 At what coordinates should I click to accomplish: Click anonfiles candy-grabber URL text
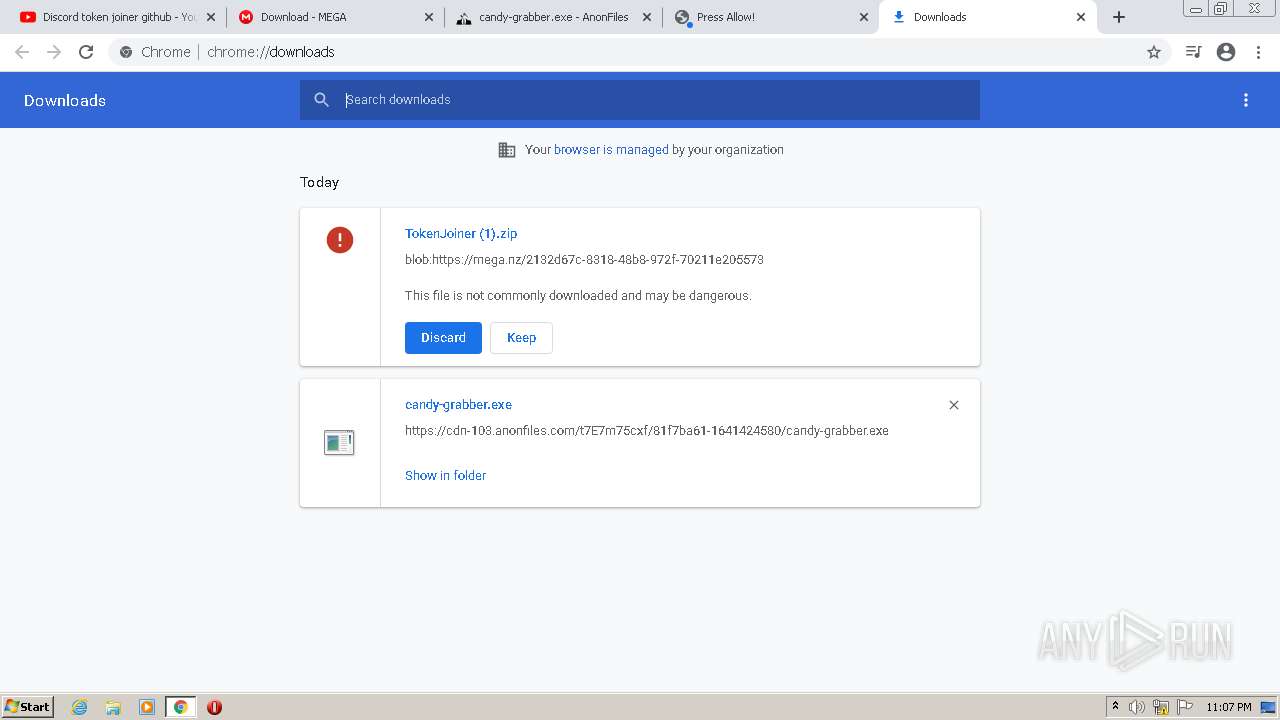[647, 431]
